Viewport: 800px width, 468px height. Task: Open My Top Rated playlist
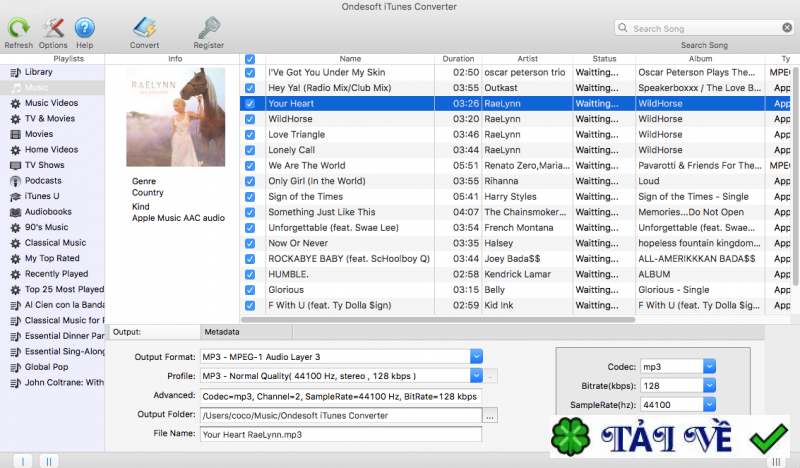[x=52, y=258]
